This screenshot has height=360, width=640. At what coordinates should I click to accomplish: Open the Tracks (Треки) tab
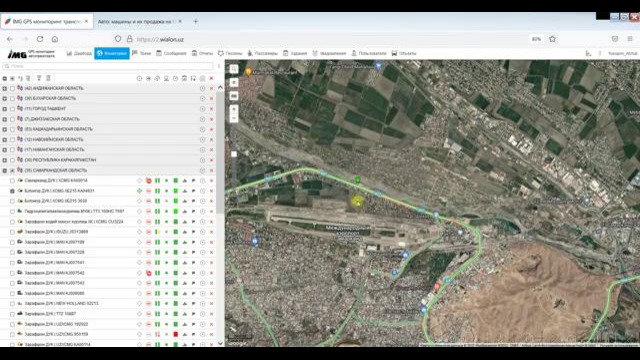point(142,53)
